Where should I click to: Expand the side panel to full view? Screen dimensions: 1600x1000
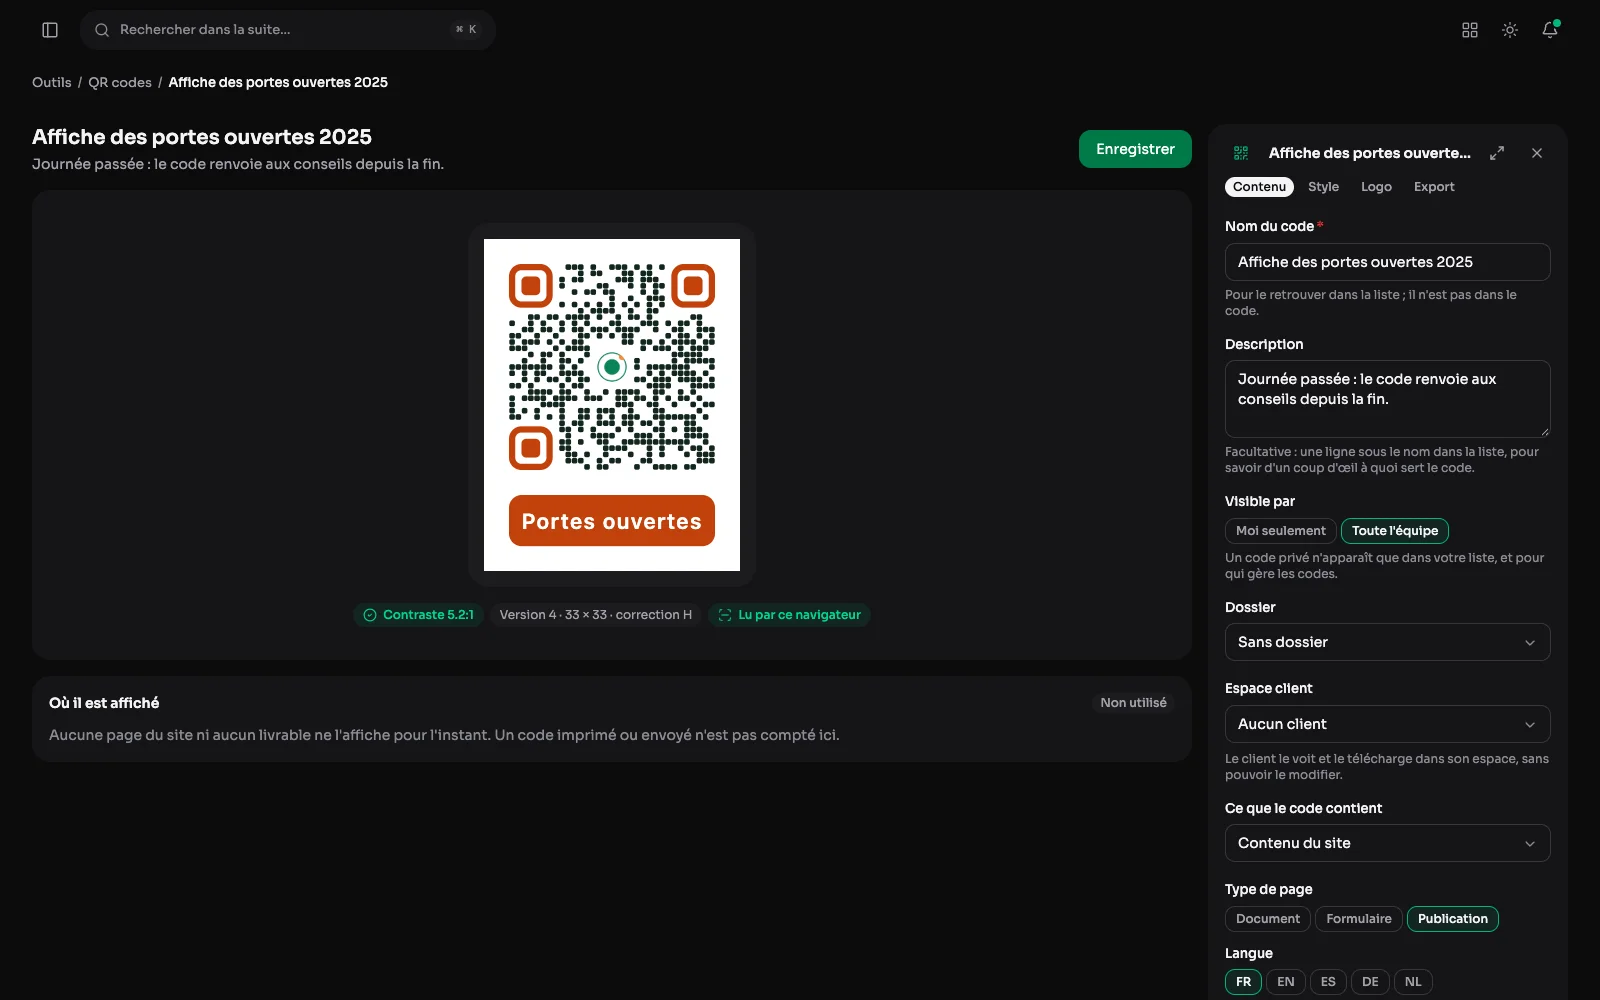[x=1497, y=153]
